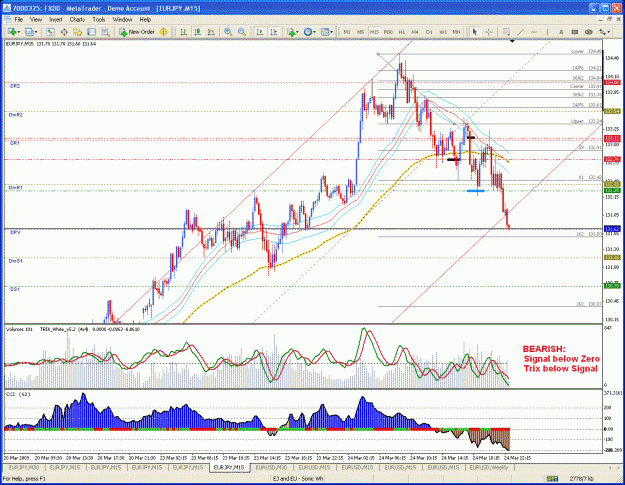Image resolution: width=625 pixels, height=485 pixels.
Task: Expand the Profiles dropdown arrow
Action: tap(36, 32)
